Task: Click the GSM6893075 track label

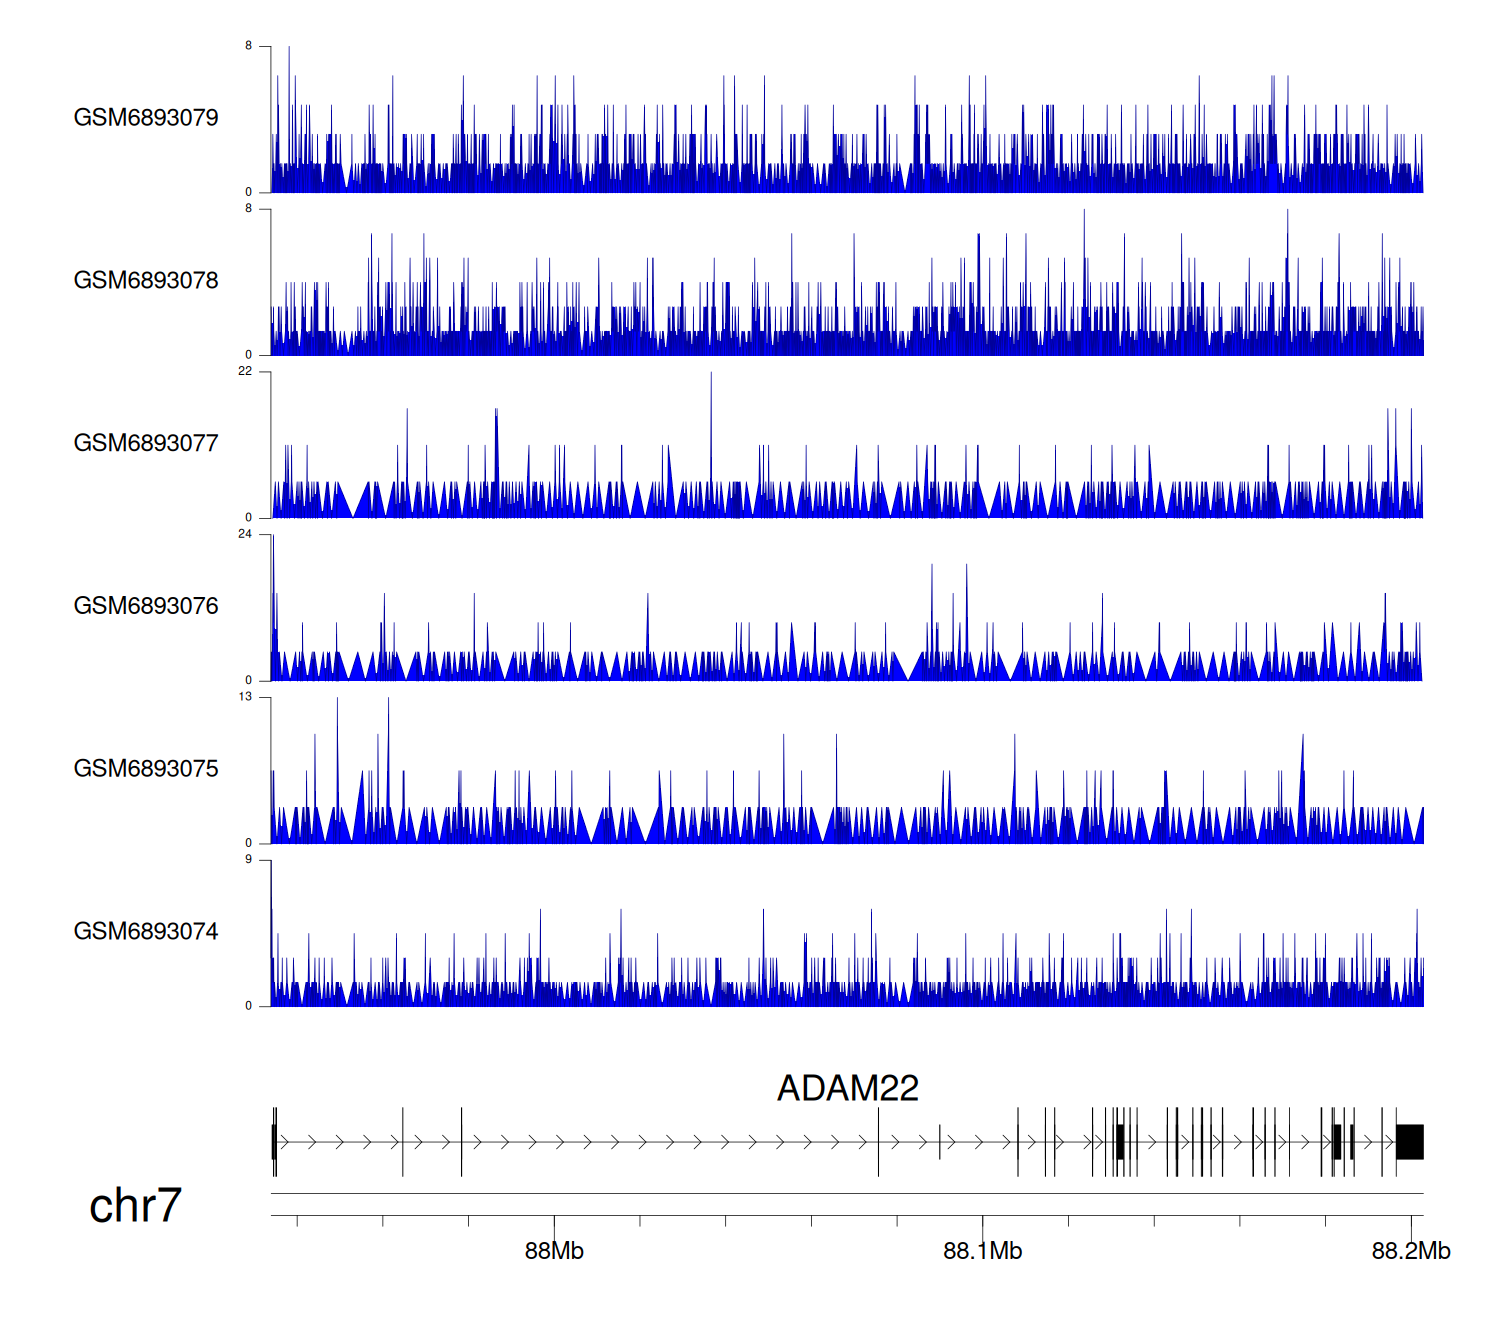Action: click(x=146, y=769)
